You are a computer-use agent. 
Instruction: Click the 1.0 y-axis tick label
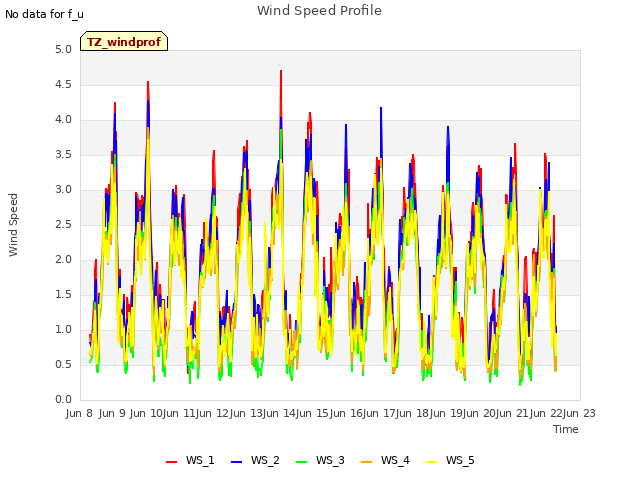pyautogui.click(x=63, y=329)
